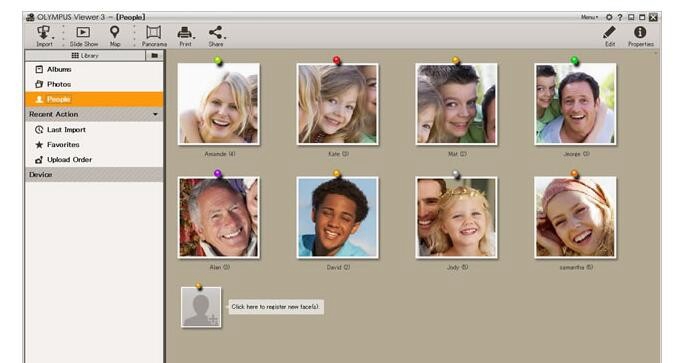The width and height of the screenshot is (694, 363).
Task: Select Amanda's face thumbnail
Action: pyautogui.click(x=219, y=104)
